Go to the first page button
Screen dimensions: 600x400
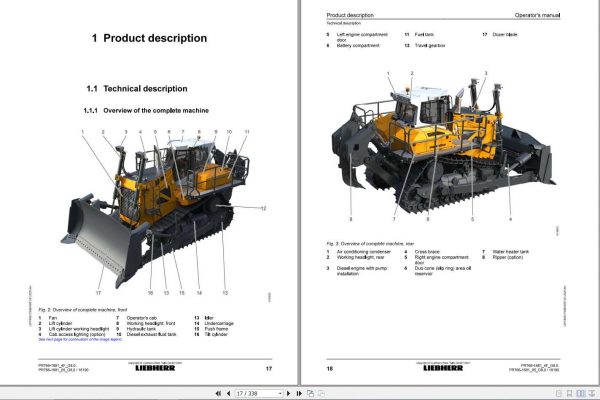coord(218,393)
